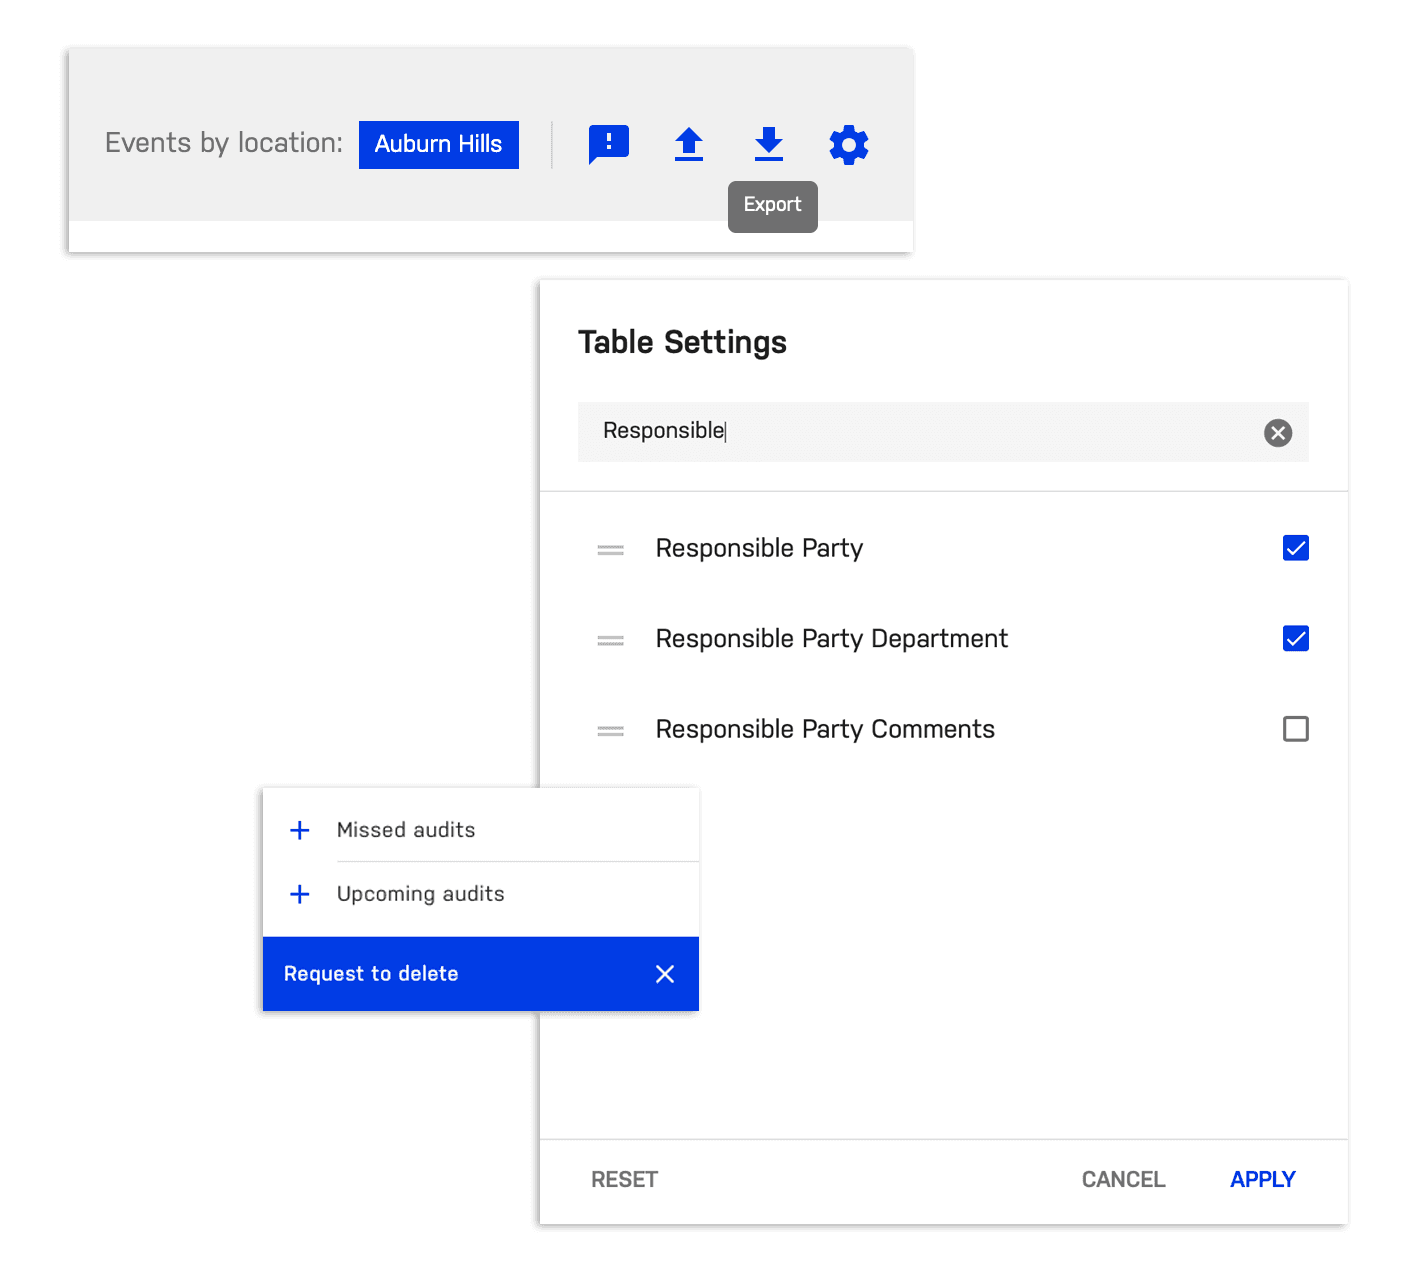The width and height of the screenshot is (1412, 1278).
Task: Uncheck the Responsible Party checkbox
Action: [1295, 548]
